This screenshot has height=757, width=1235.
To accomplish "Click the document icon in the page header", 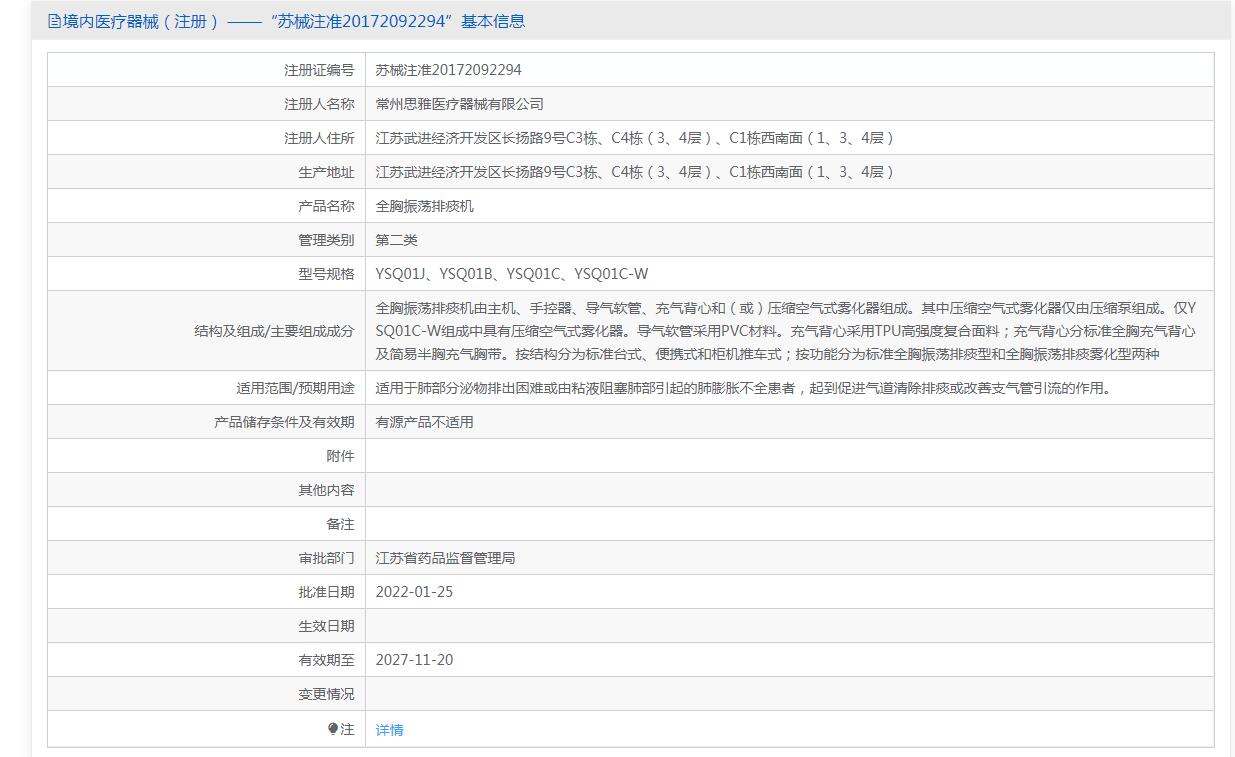I will tap(54, 21).
